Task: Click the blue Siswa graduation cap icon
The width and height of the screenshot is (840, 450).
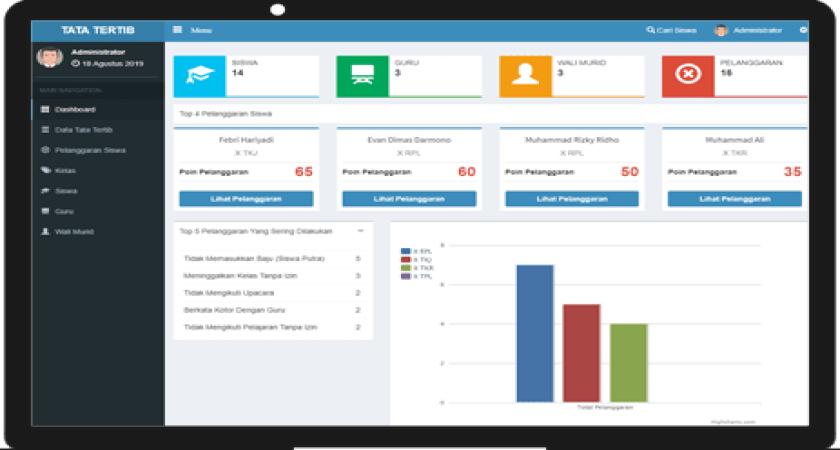Action: click(x=201, y=76)
